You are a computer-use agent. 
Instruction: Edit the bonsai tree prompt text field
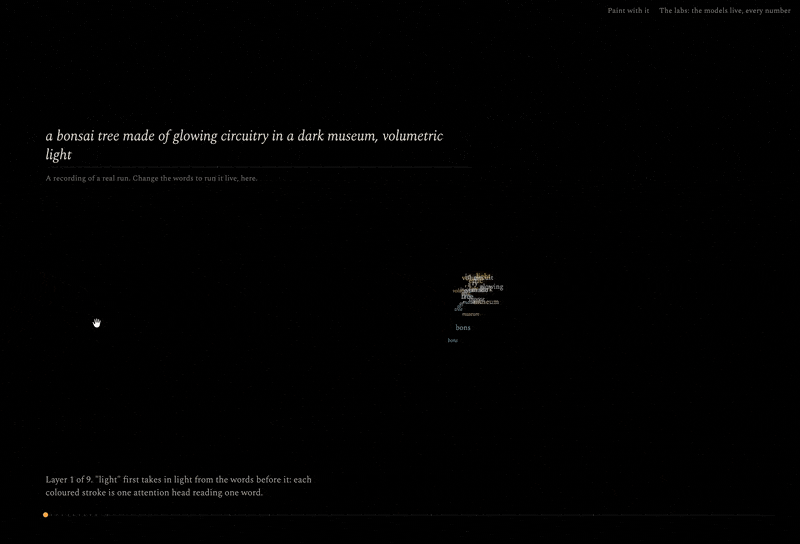tap(258, 145)
